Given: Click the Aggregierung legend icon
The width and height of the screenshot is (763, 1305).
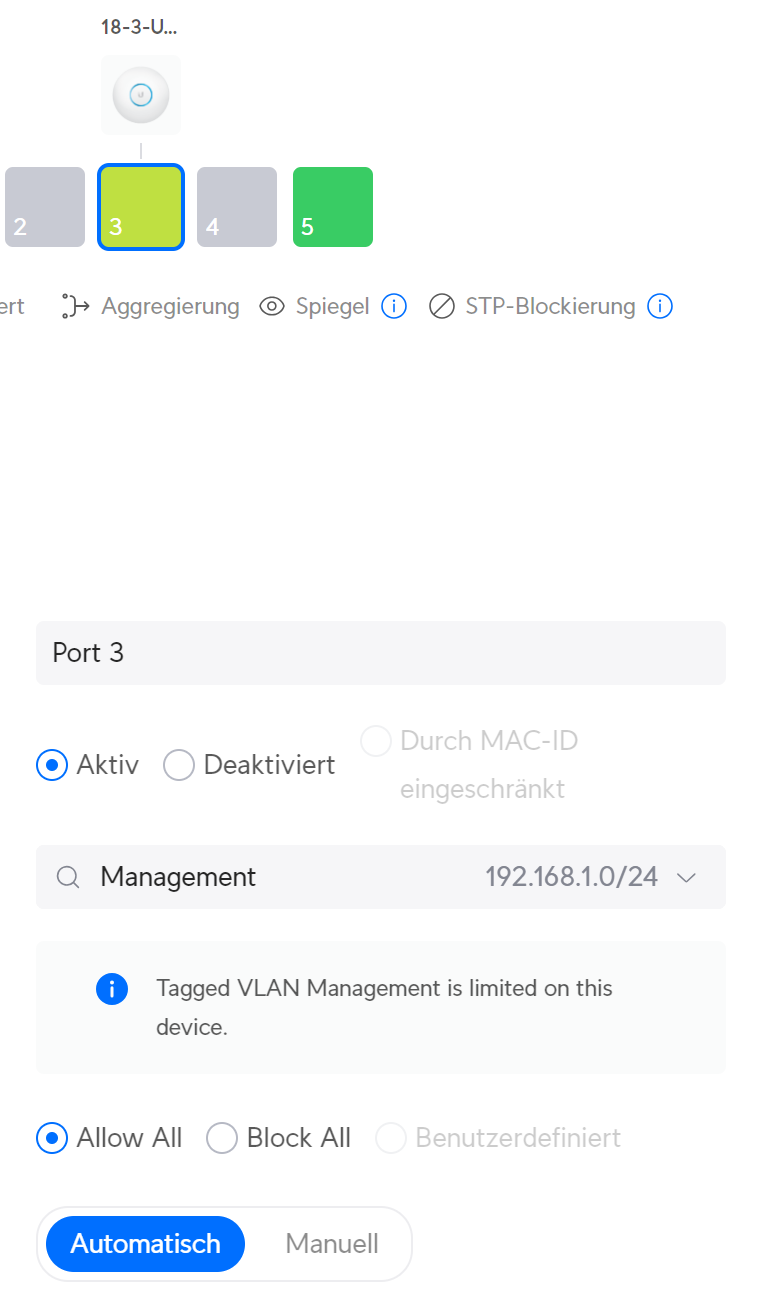Looking at the screenshot, I should (x=76, y=306).
